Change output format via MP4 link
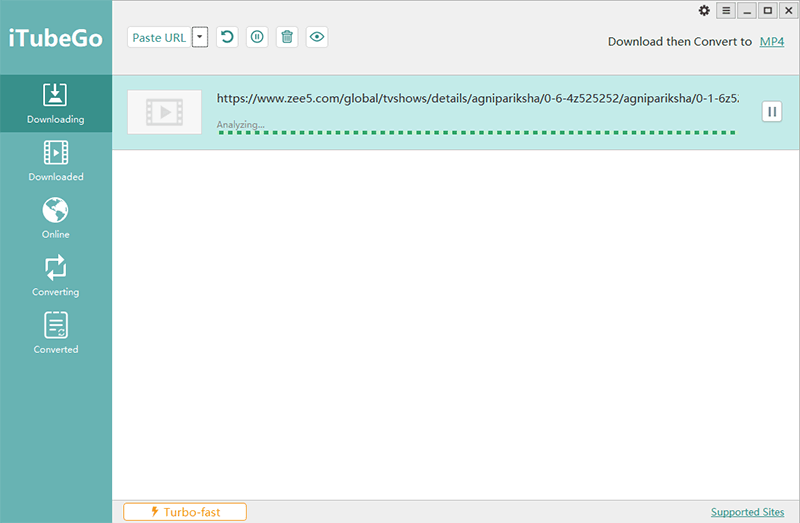 (x=771, y=42)
